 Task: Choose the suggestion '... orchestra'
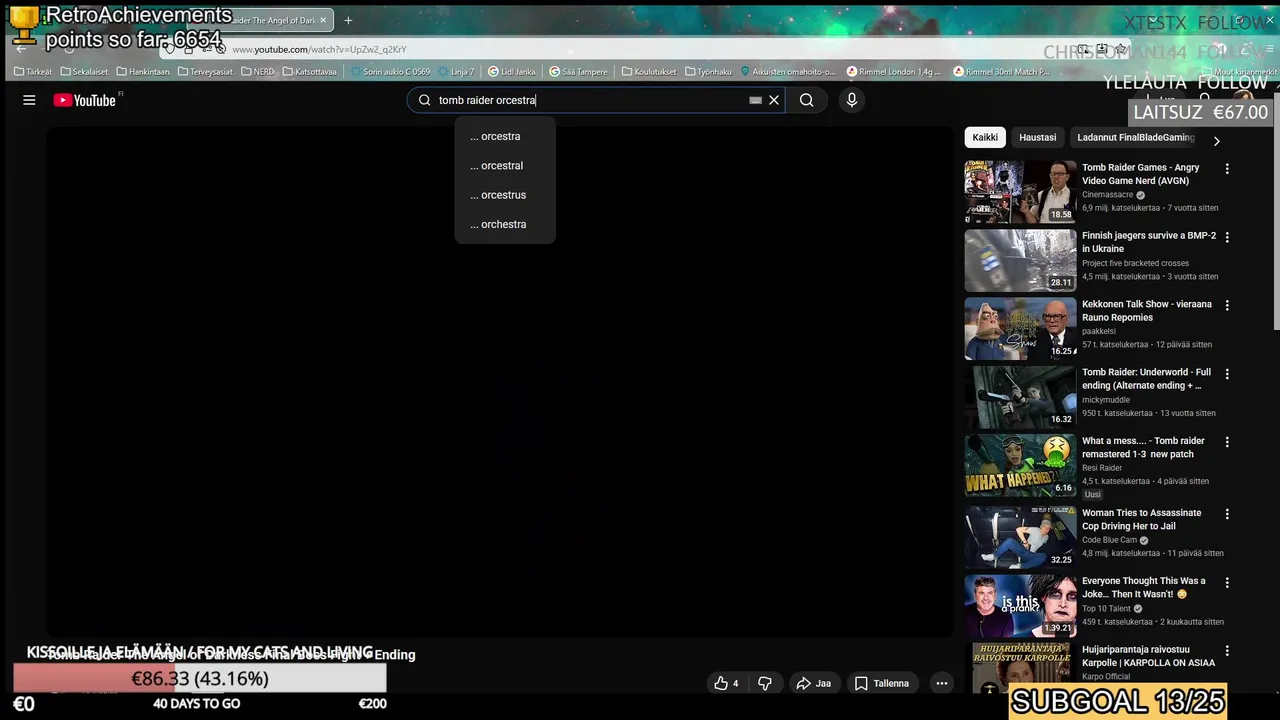point(505,224)
